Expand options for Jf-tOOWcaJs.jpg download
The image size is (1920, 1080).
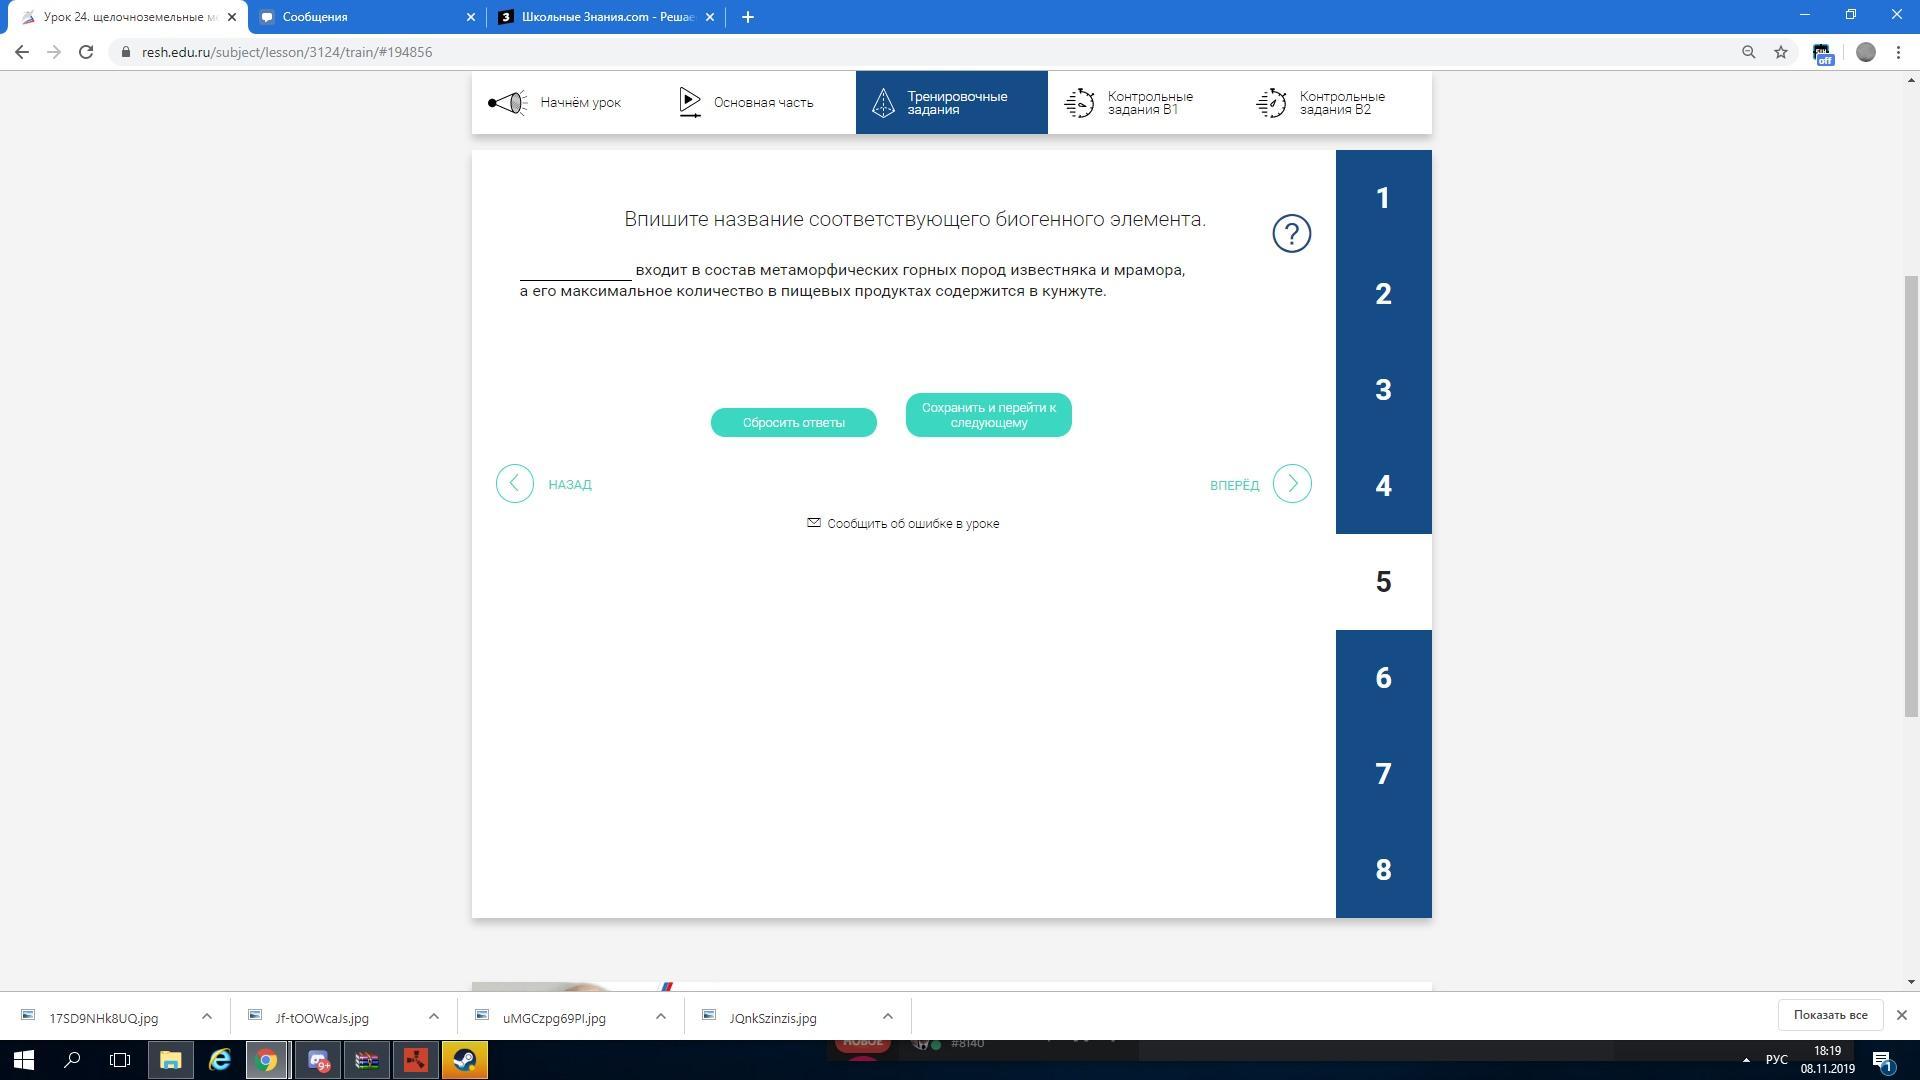tap(433, 1017)
